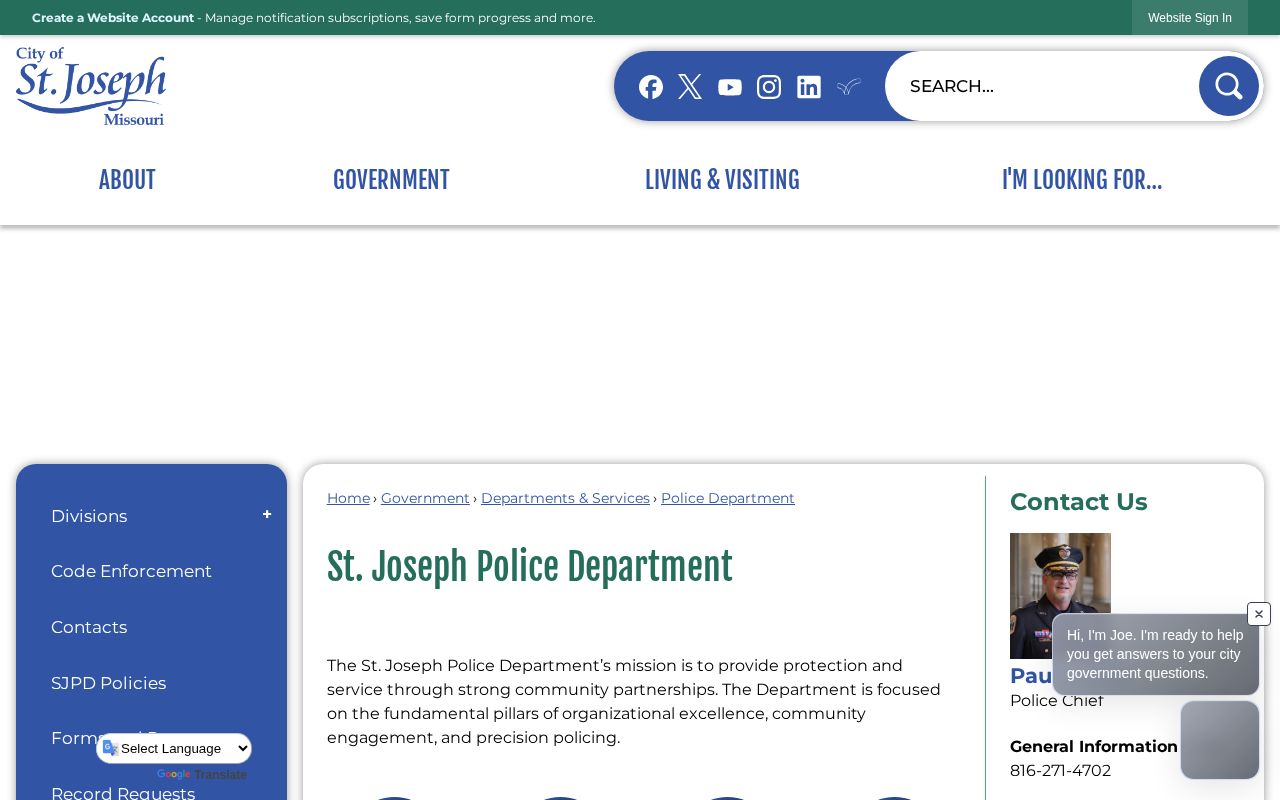Open Divisions in the sidebar

[x=89, y=516]
